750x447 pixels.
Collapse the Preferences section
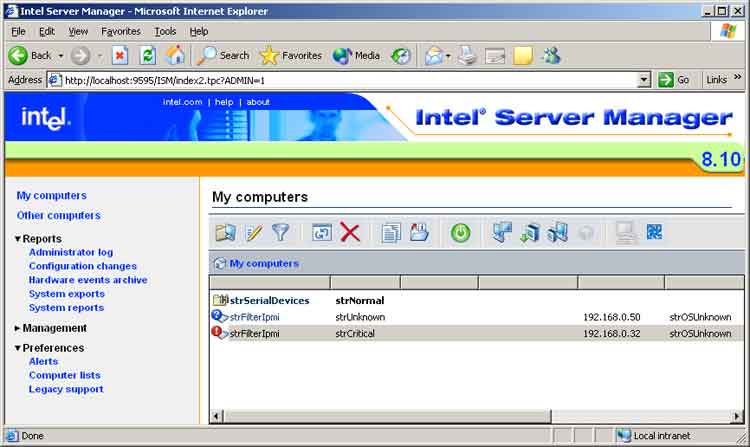tap(18, 348)
